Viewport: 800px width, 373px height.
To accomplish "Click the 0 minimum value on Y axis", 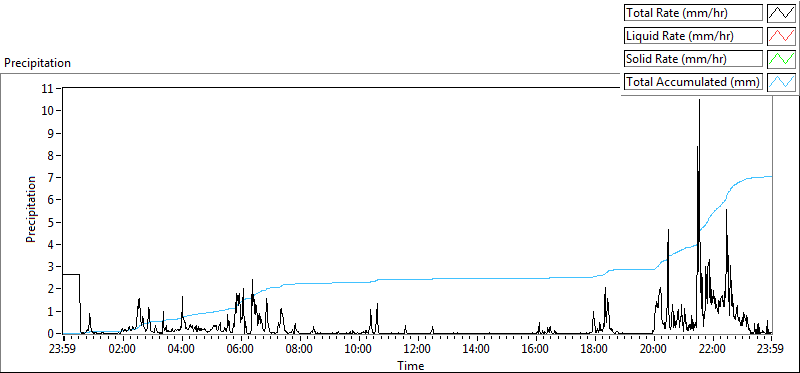I will point(51,334).
